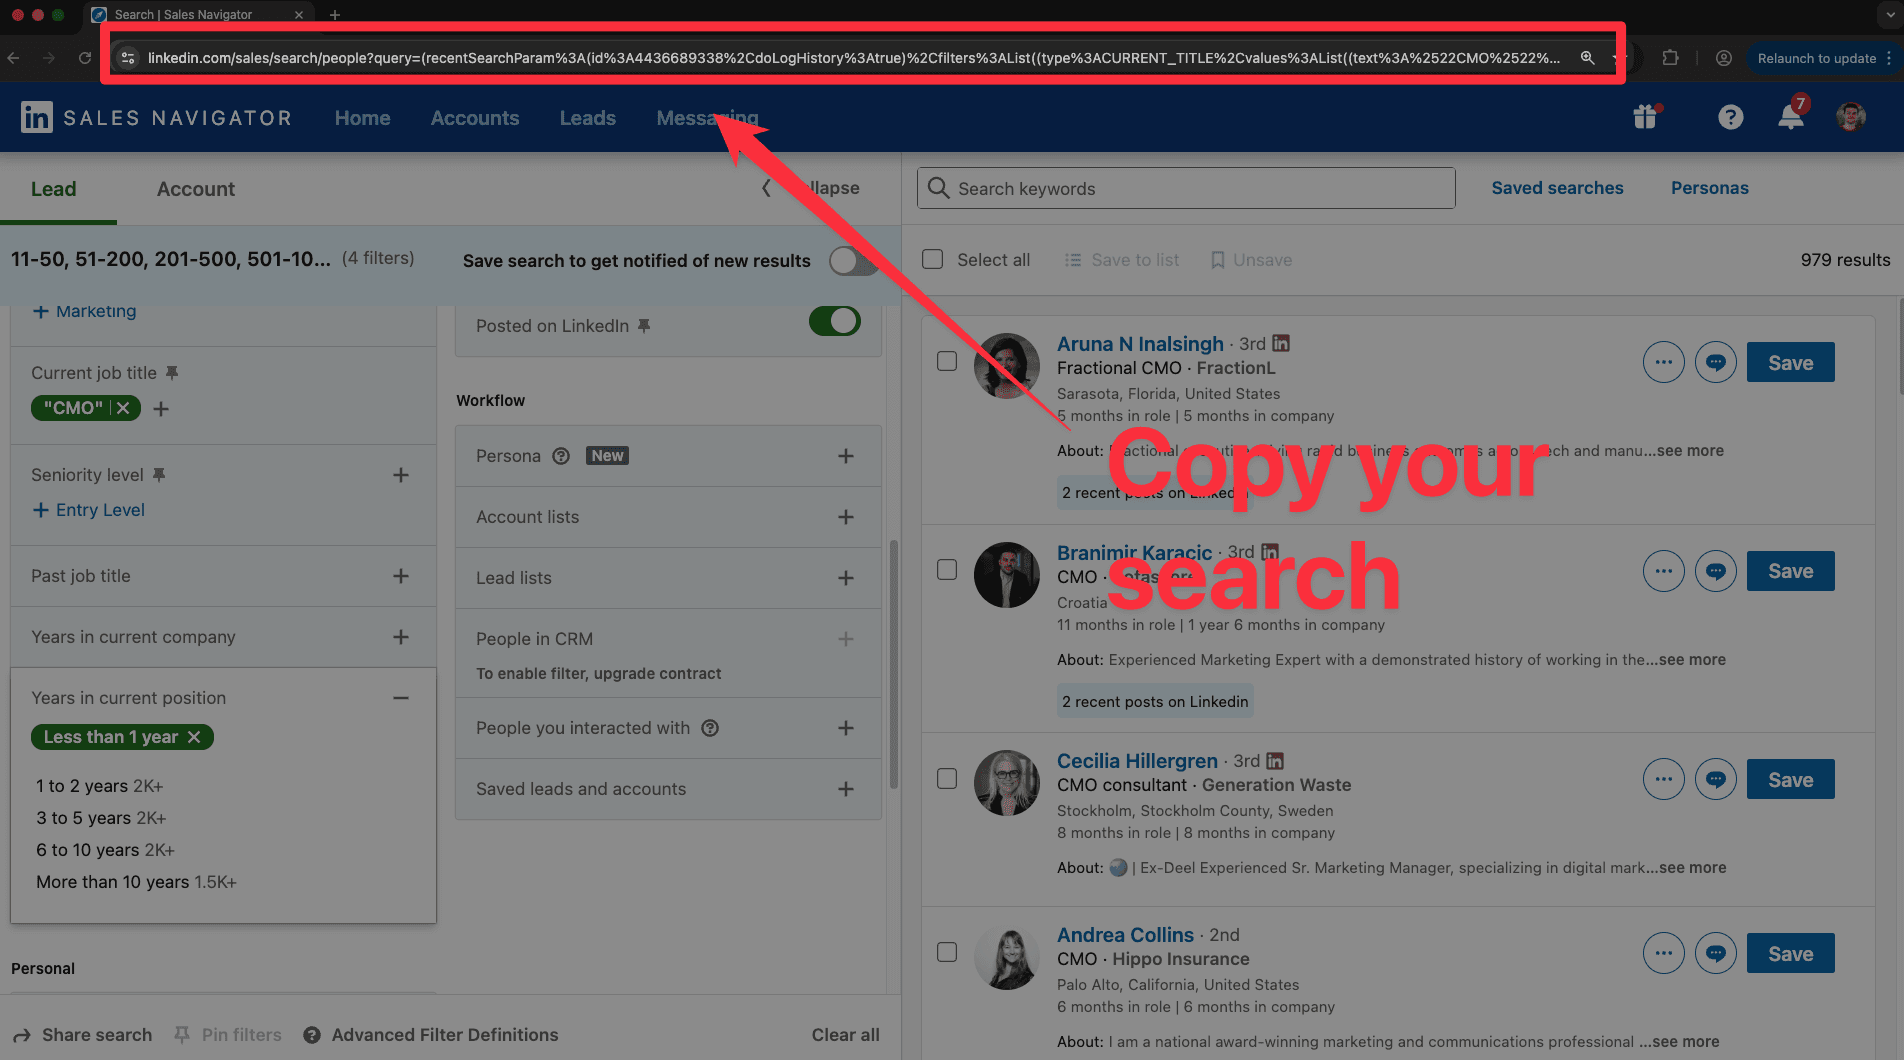Save Andrea Collins as lead
Viewport: 1904px width, 1060px height.
(x=1791, y=953)
